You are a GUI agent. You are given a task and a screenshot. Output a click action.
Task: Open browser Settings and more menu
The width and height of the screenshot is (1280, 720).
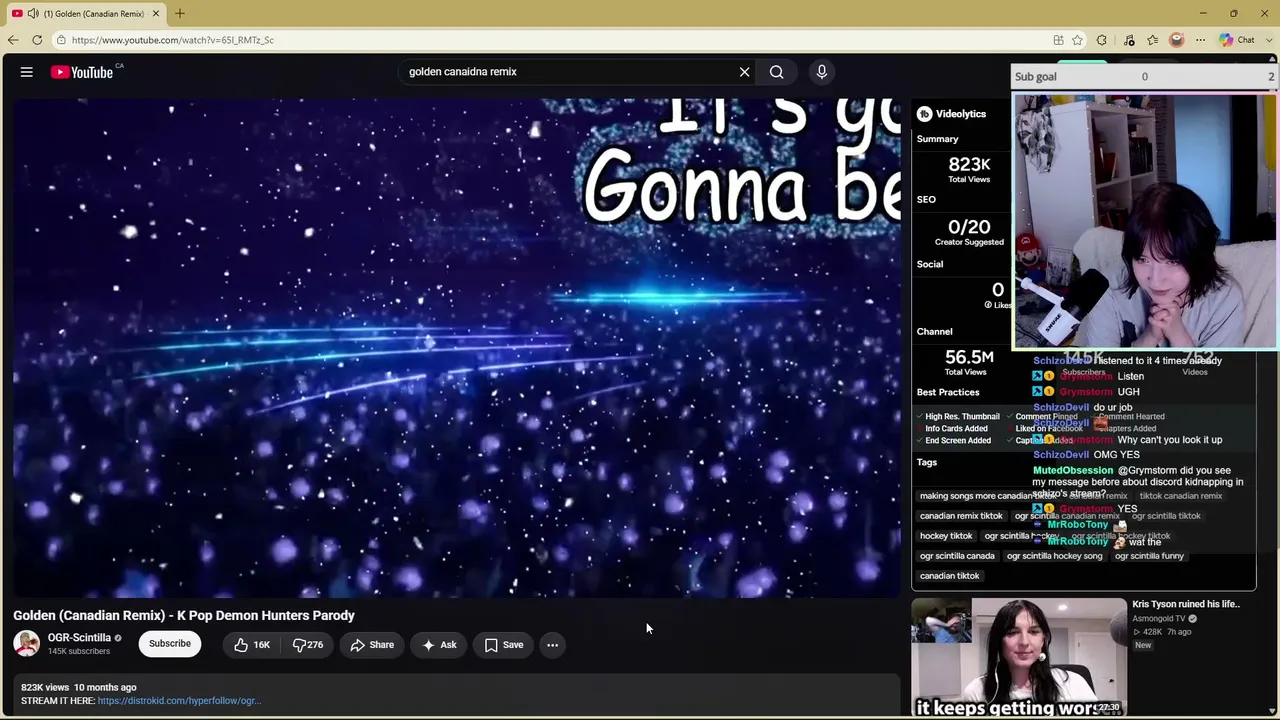pos(1200,40)
